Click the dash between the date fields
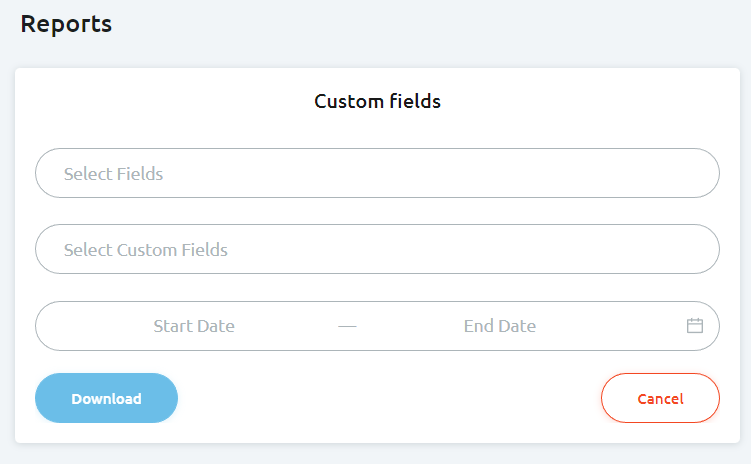 pos(347,326)
